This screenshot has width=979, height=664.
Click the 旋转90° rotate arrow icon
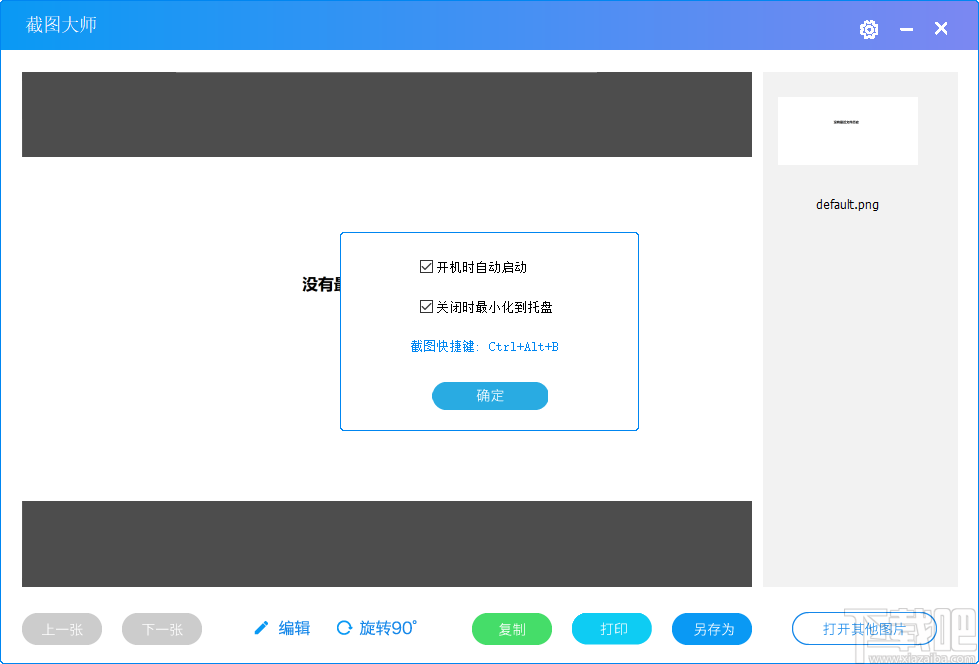pos(343,628)
